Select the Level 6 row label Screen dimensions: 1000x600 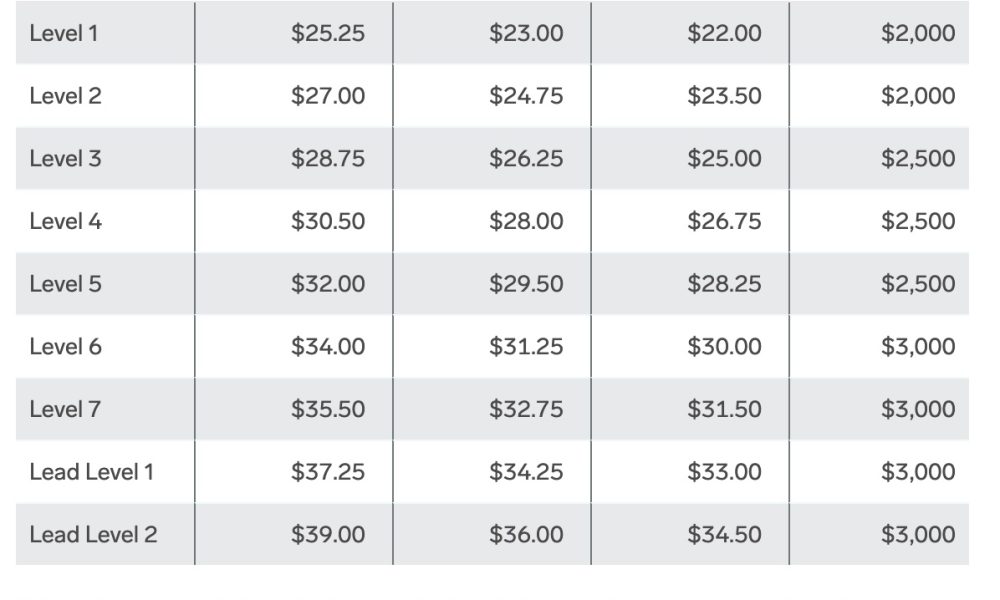65,346
